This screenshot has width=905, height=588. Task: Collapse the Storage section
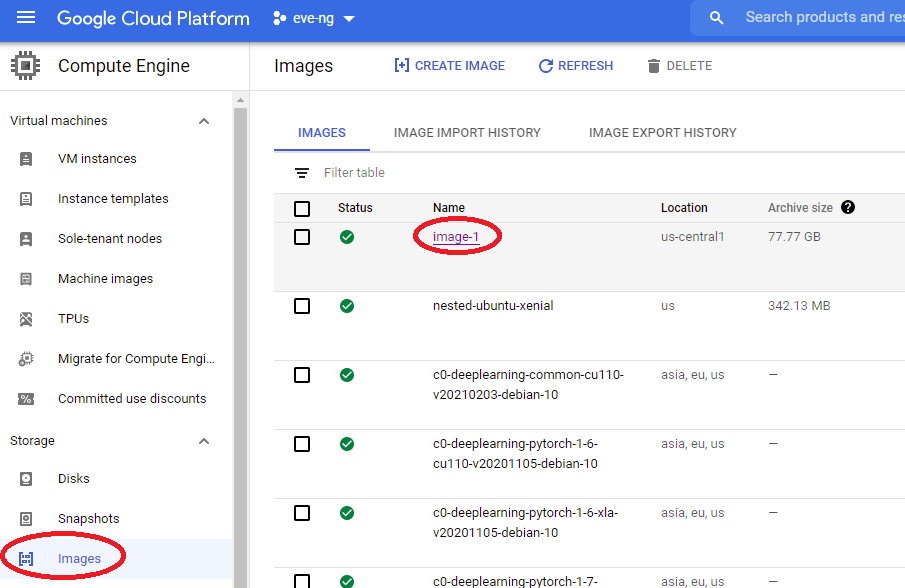204,441
